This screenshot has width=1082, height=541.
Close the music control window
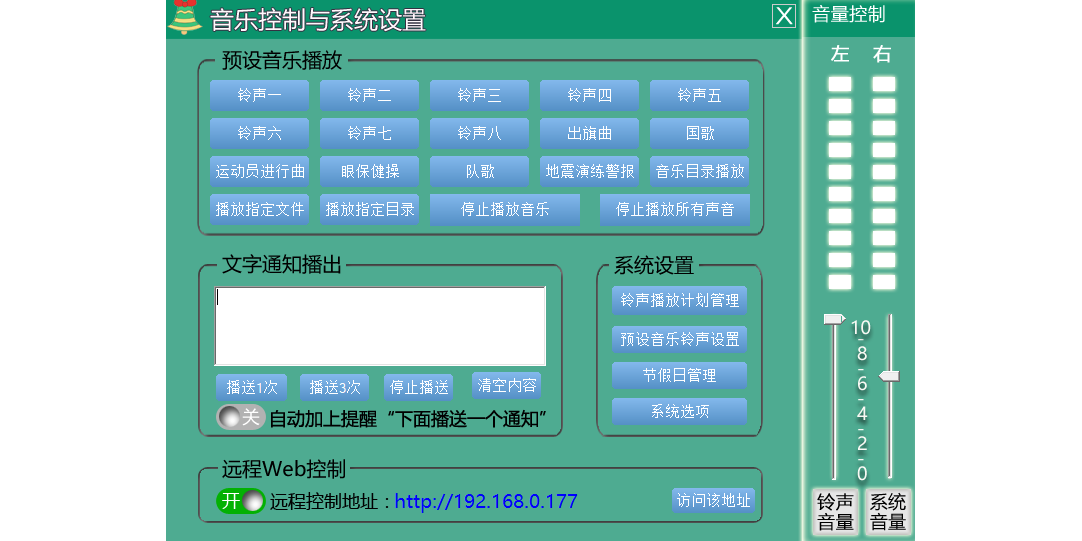coord(784,17)
